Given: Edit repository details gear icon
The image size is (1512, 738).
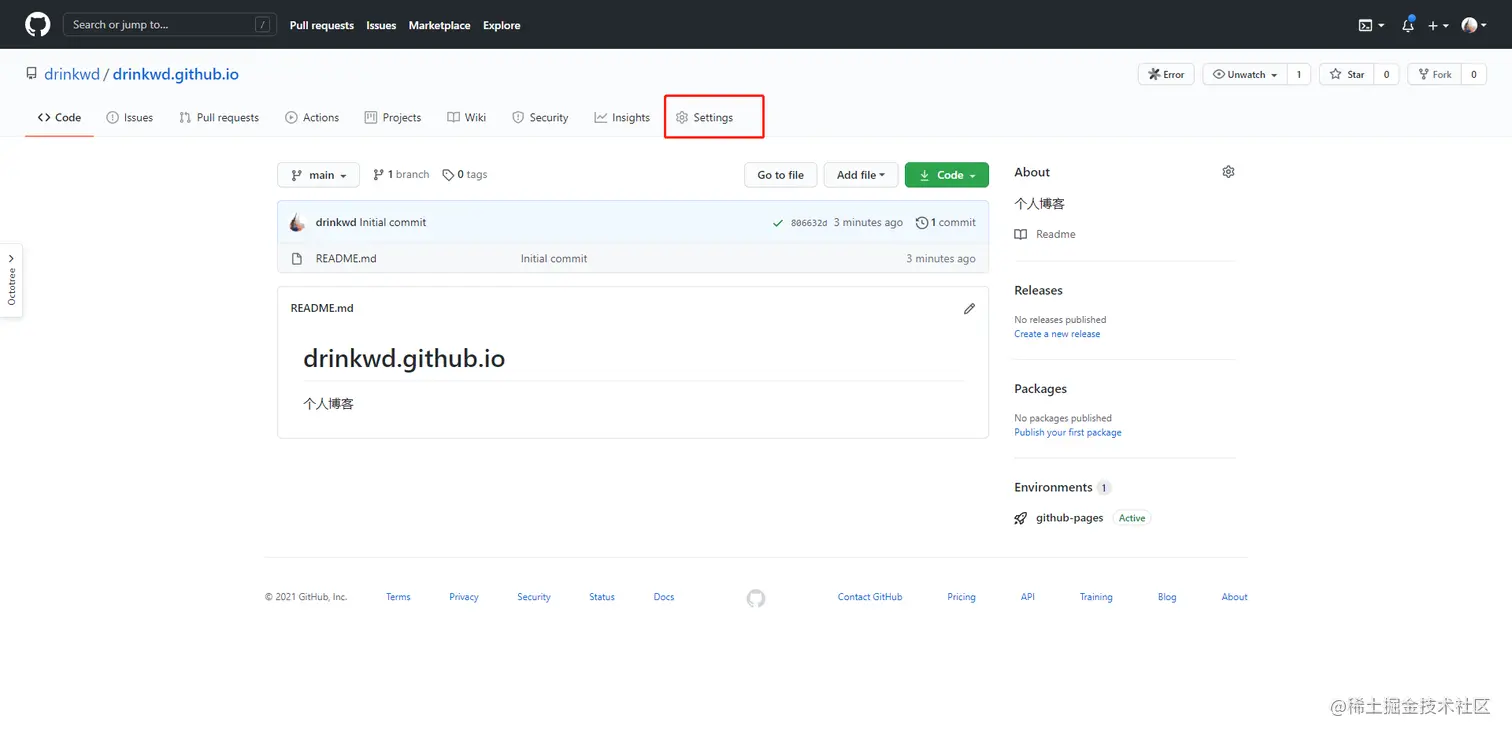Looking at the screenshot, I should 1228,172.
